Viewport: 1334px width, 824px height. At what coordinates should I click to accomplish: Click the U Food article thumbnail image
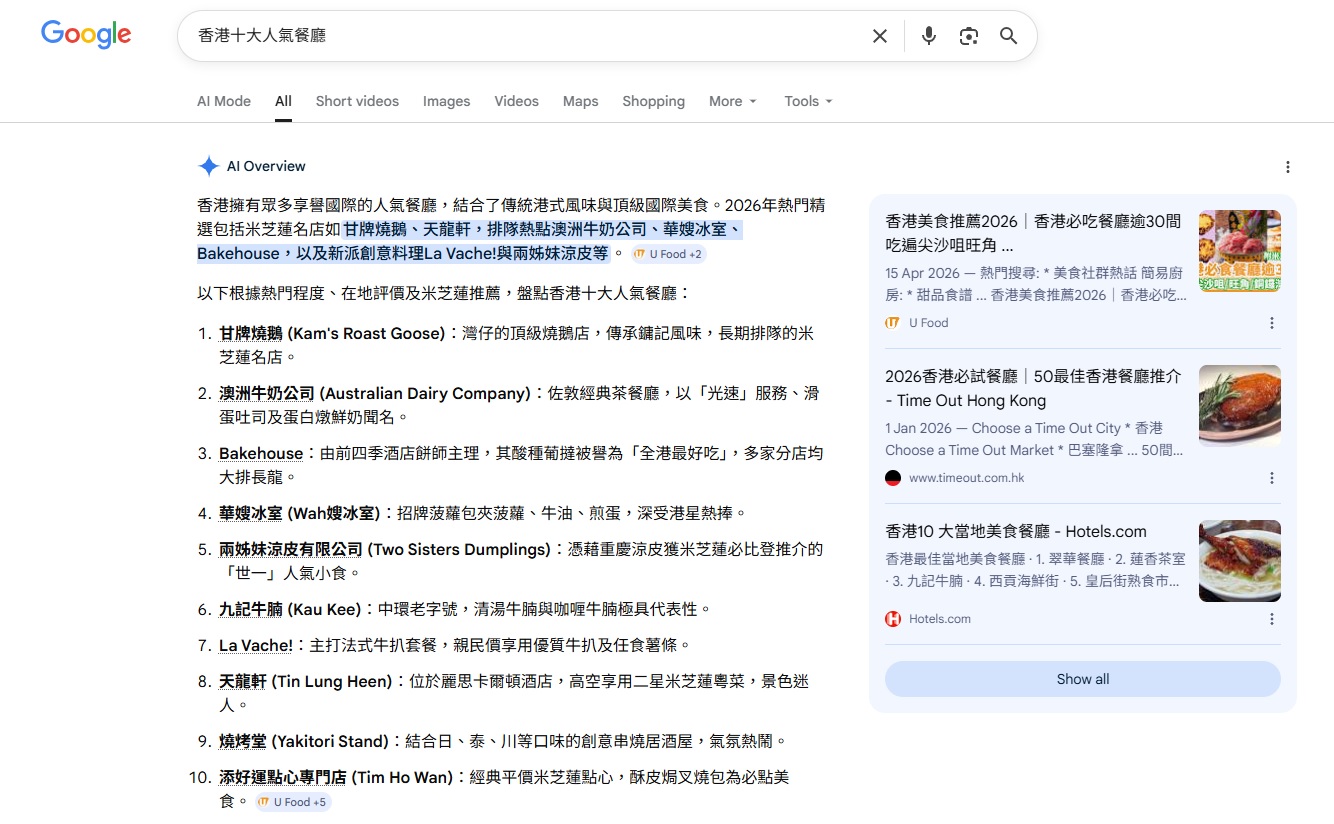(x=1240, y=251)
